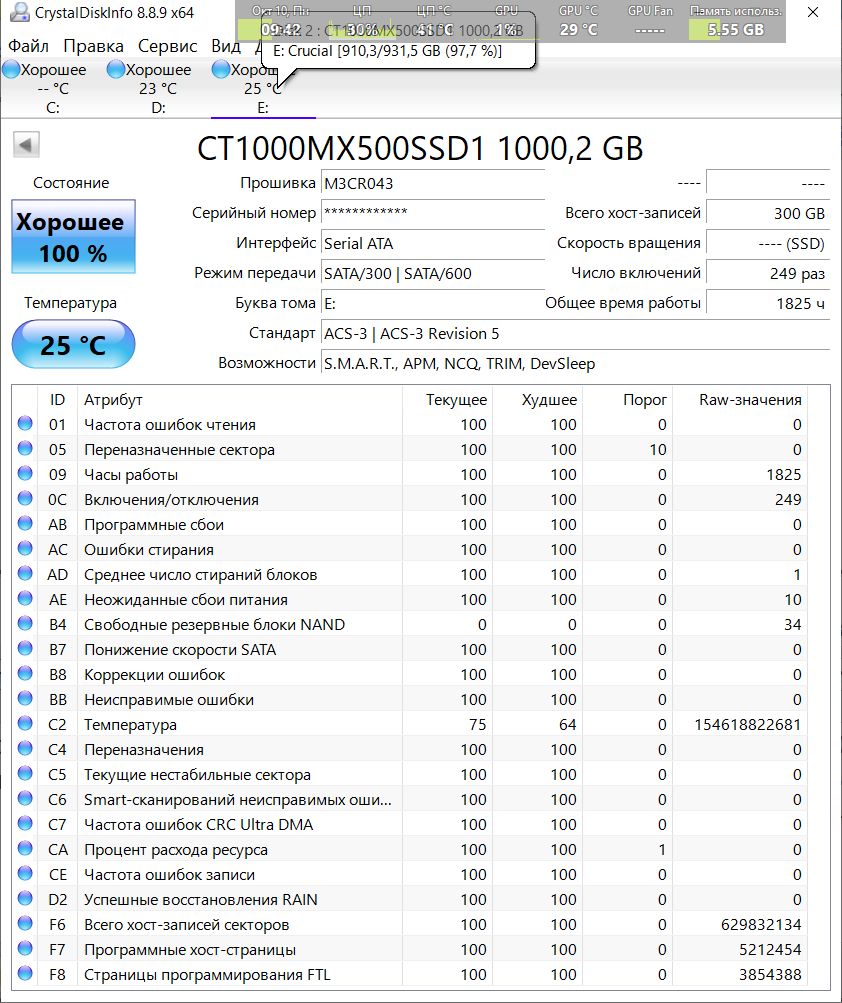Click the status orb for Температура attribute
The height and width of the screenshot is (1003, 842).
click(x=25, y=725)
